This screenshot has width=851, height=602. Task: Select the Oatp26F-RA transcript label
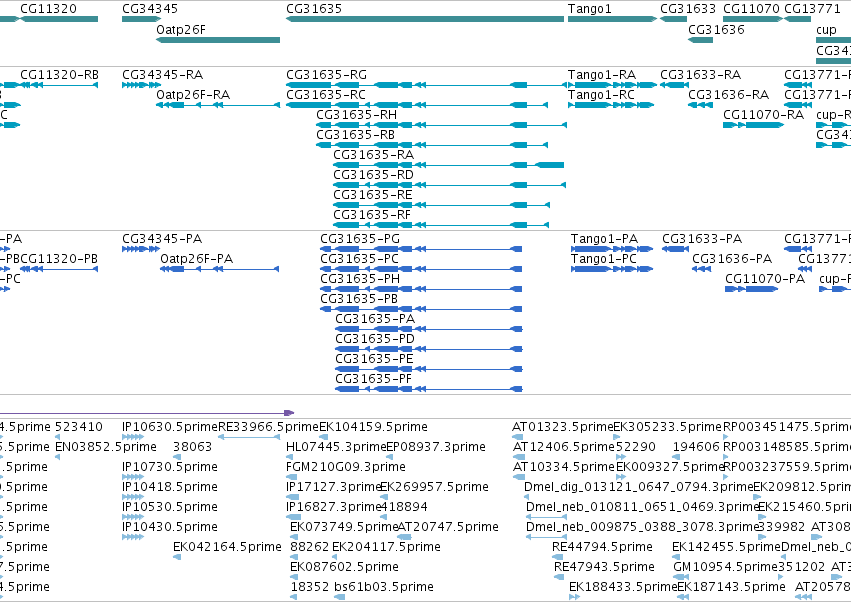pos(193,94)
